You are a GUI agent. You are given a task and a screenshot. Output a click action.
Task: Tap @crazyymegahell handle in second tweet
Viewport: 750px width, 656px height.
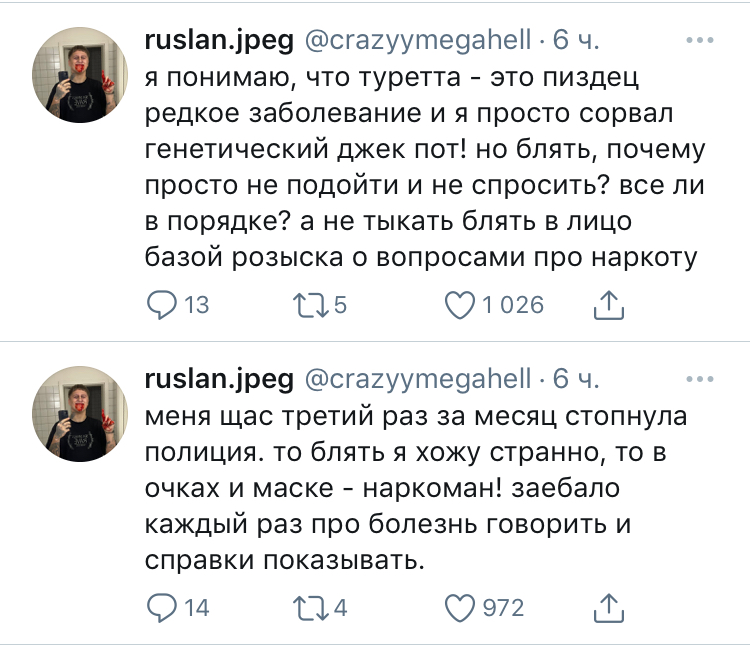(x=417, y=378)
